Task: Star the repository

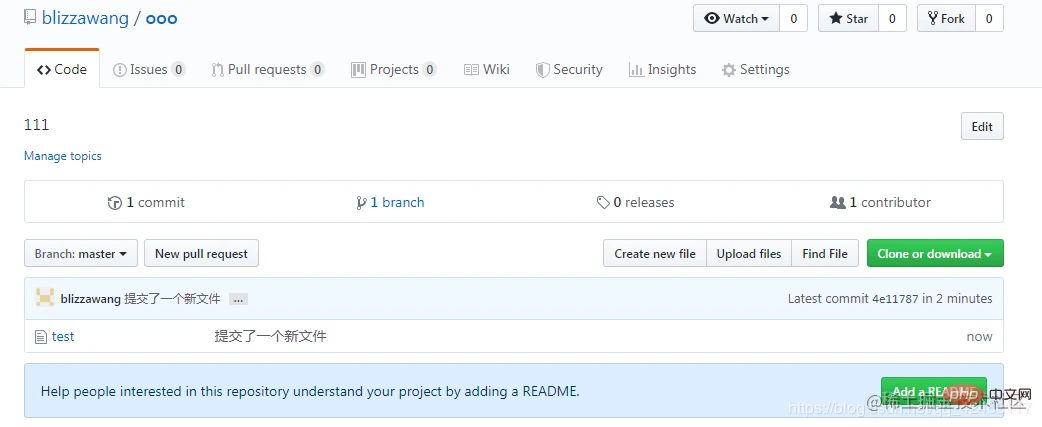Action: [x=848, y=19]
